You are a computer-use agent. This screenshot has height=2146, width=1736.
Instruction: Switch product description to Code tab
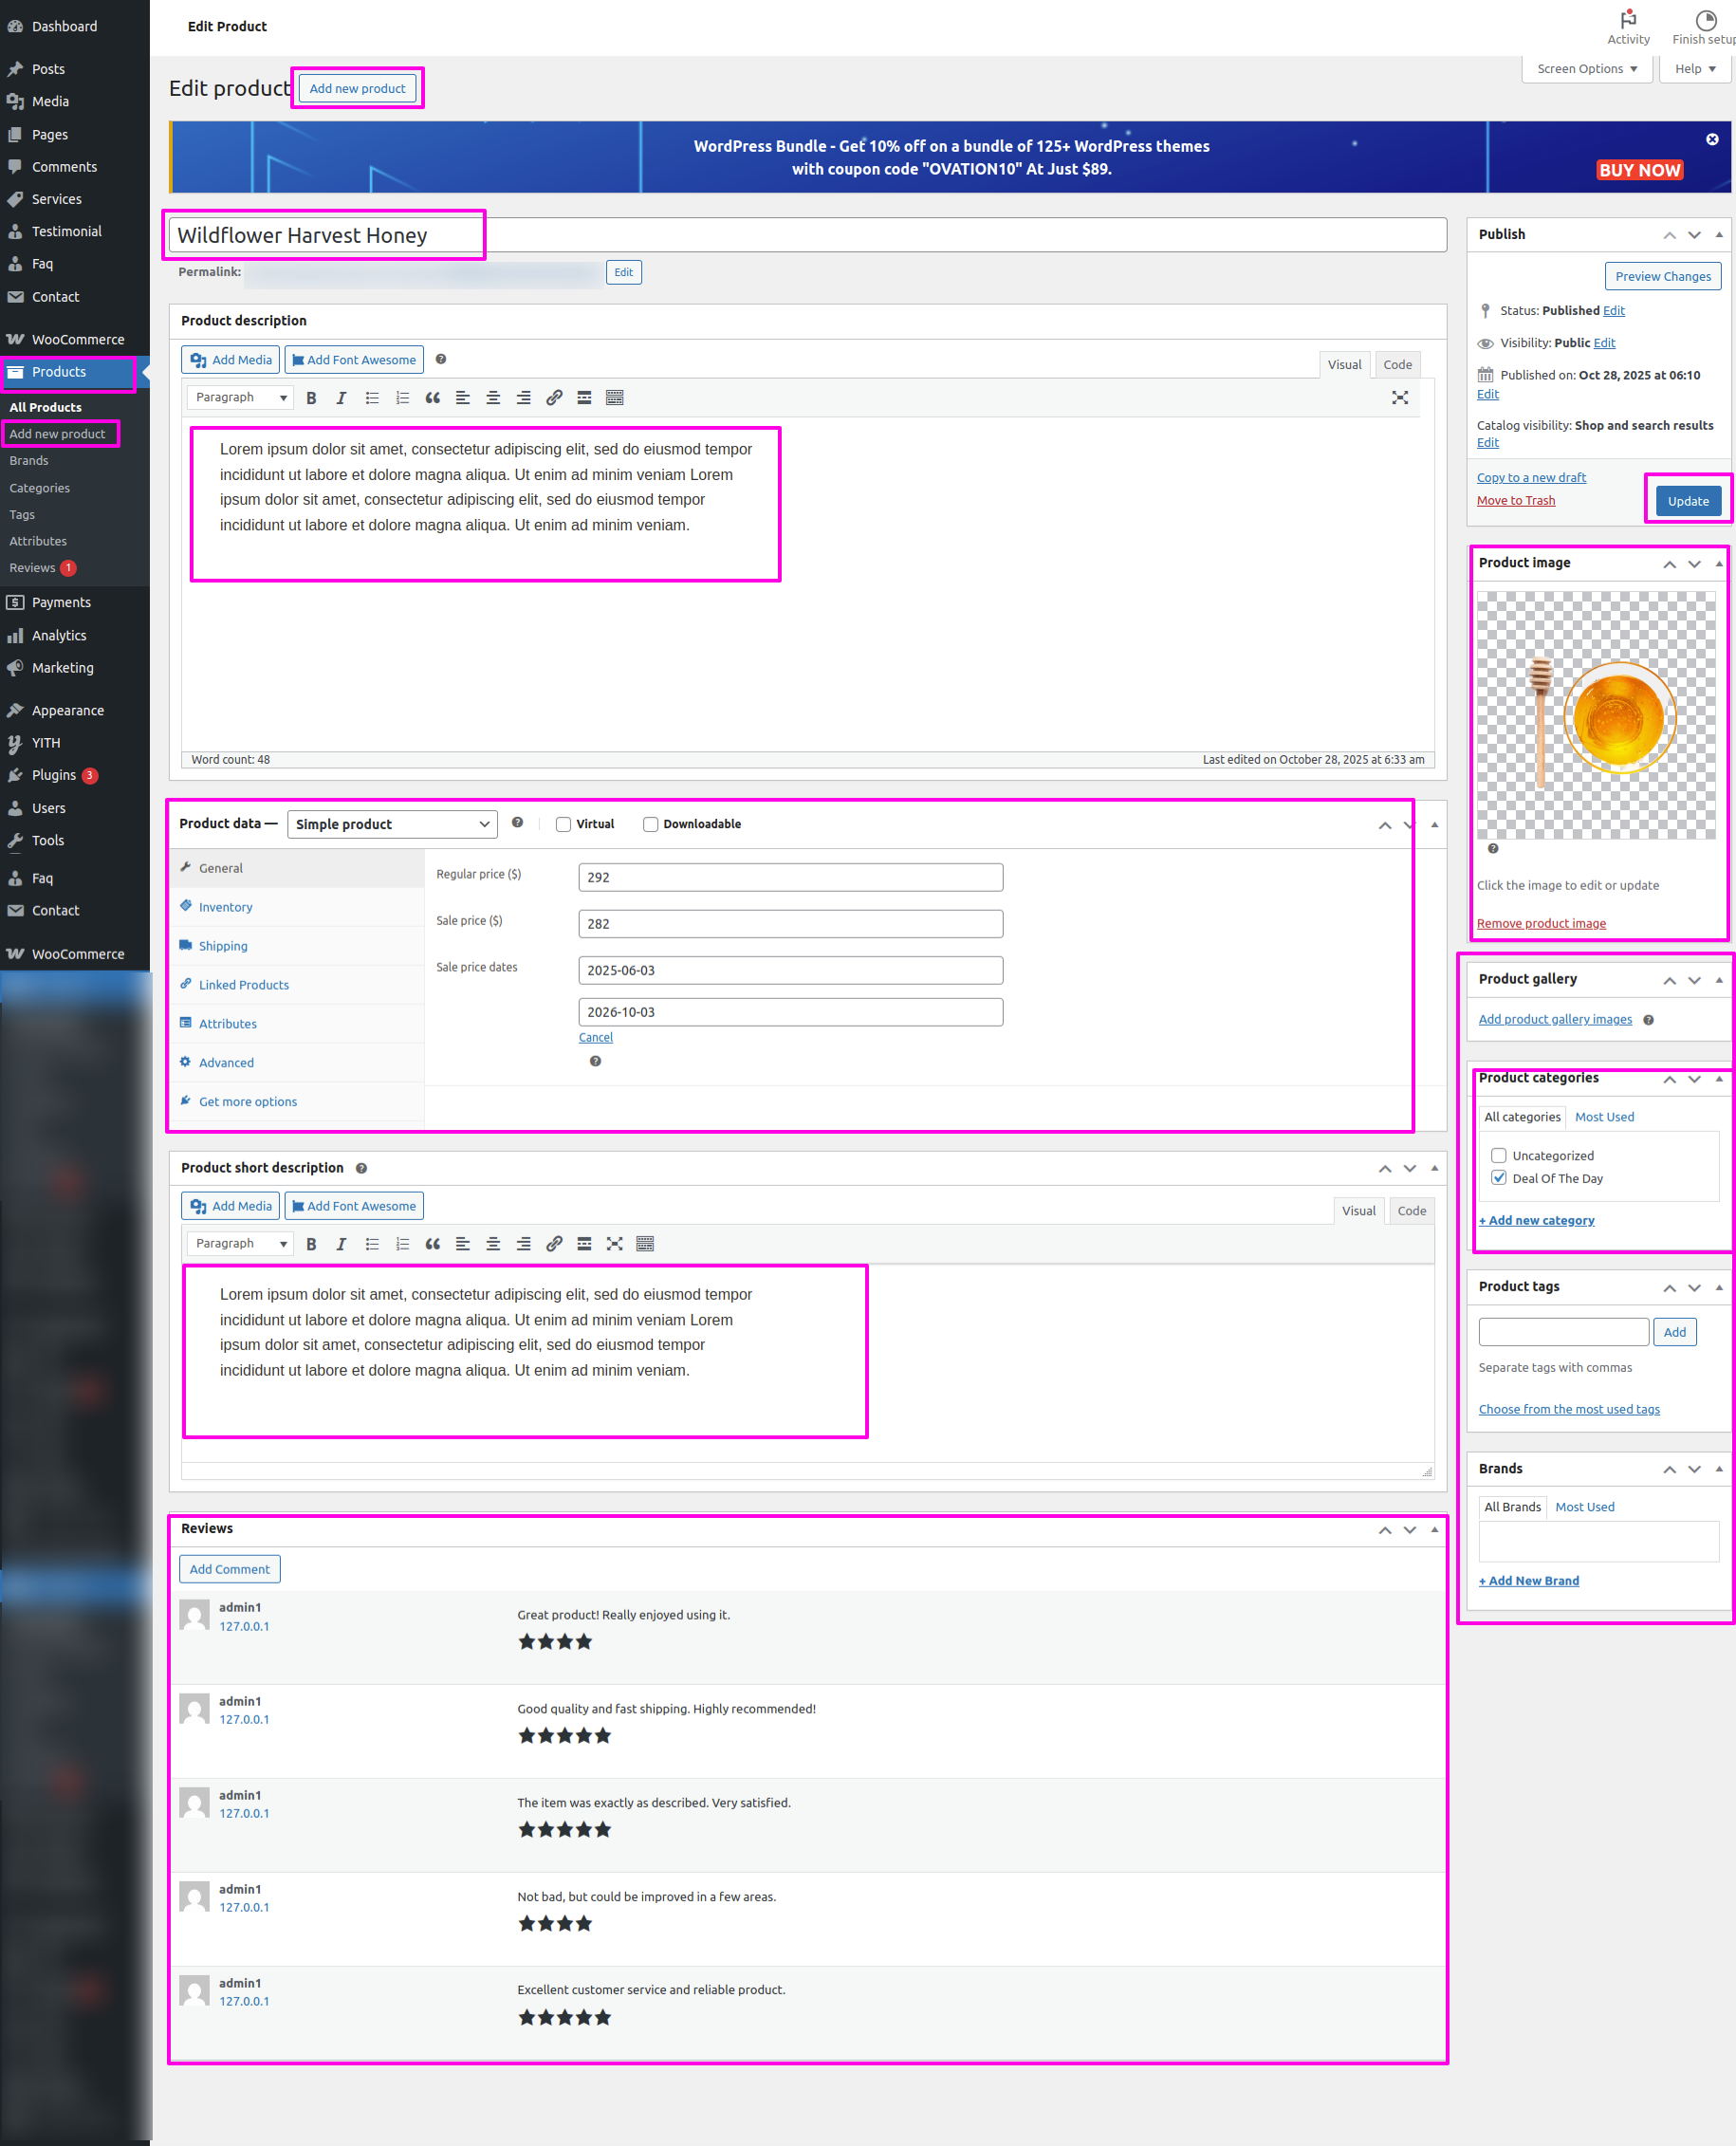coord(1397,365)
